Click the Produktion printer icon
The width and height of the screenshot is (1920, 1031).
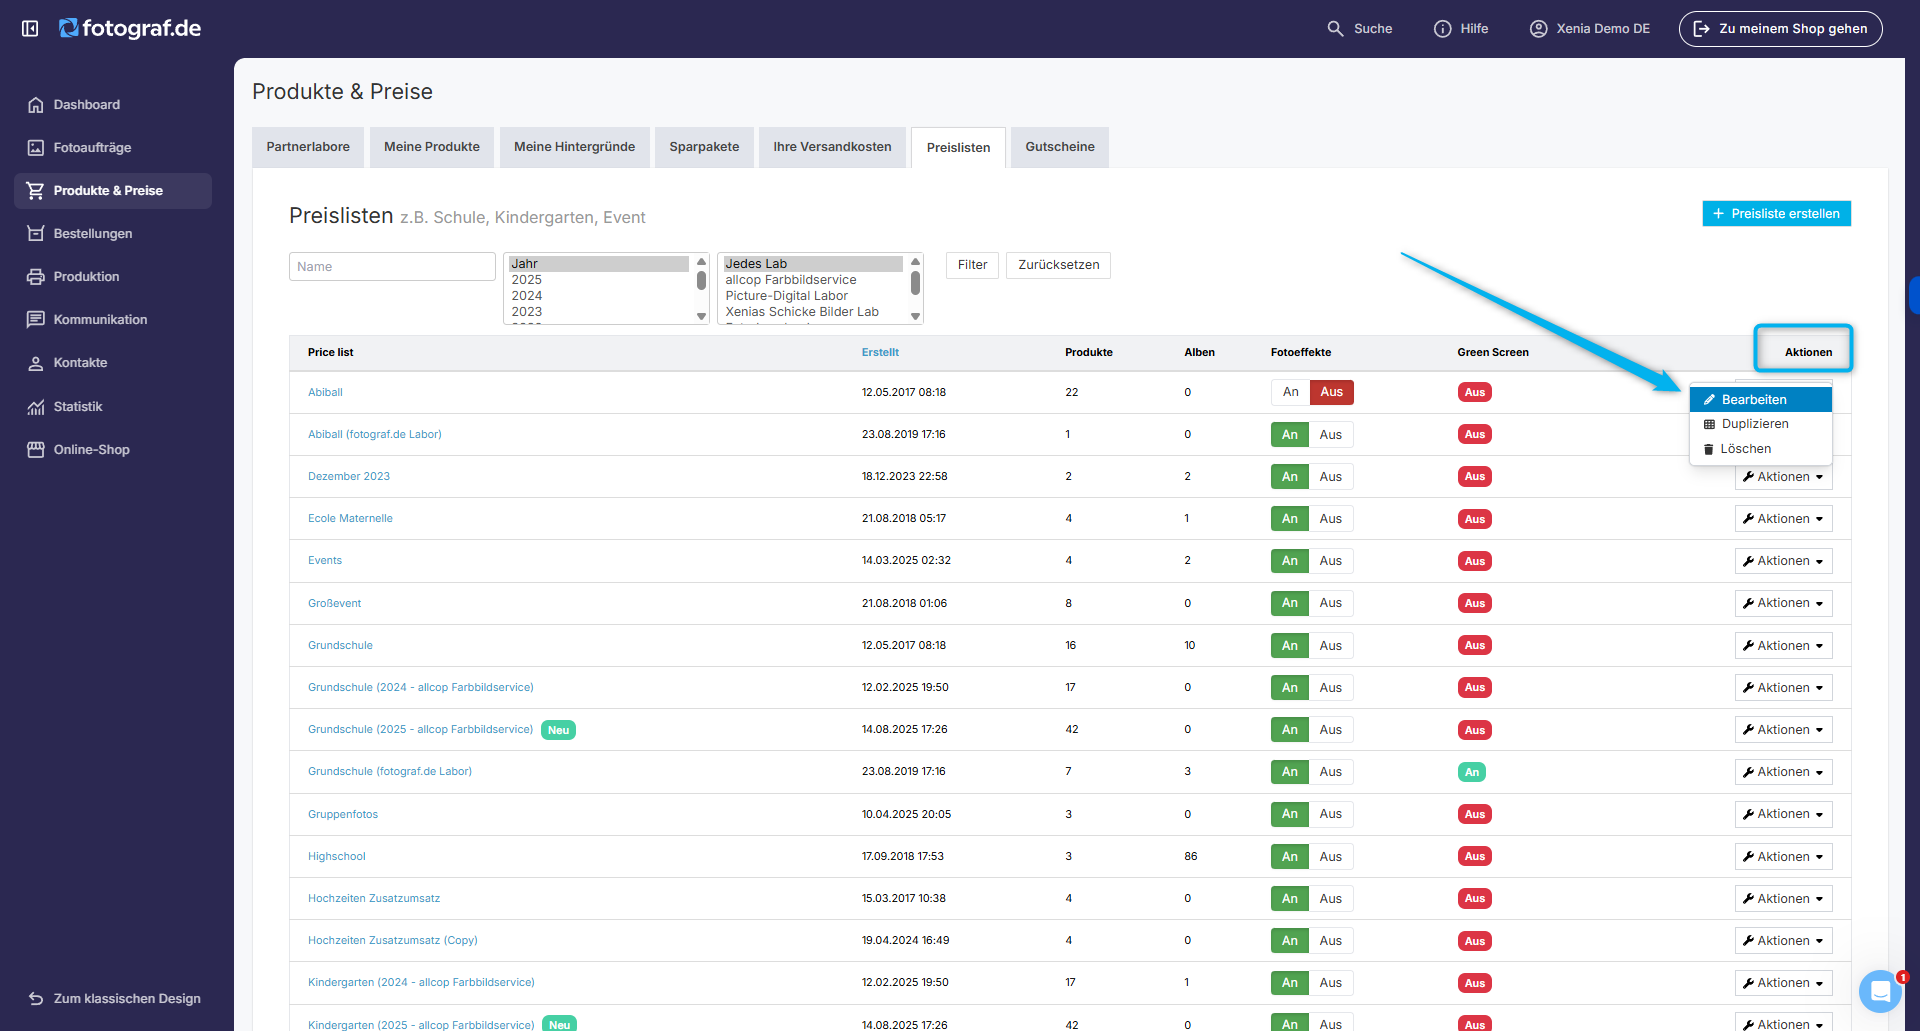36,277
